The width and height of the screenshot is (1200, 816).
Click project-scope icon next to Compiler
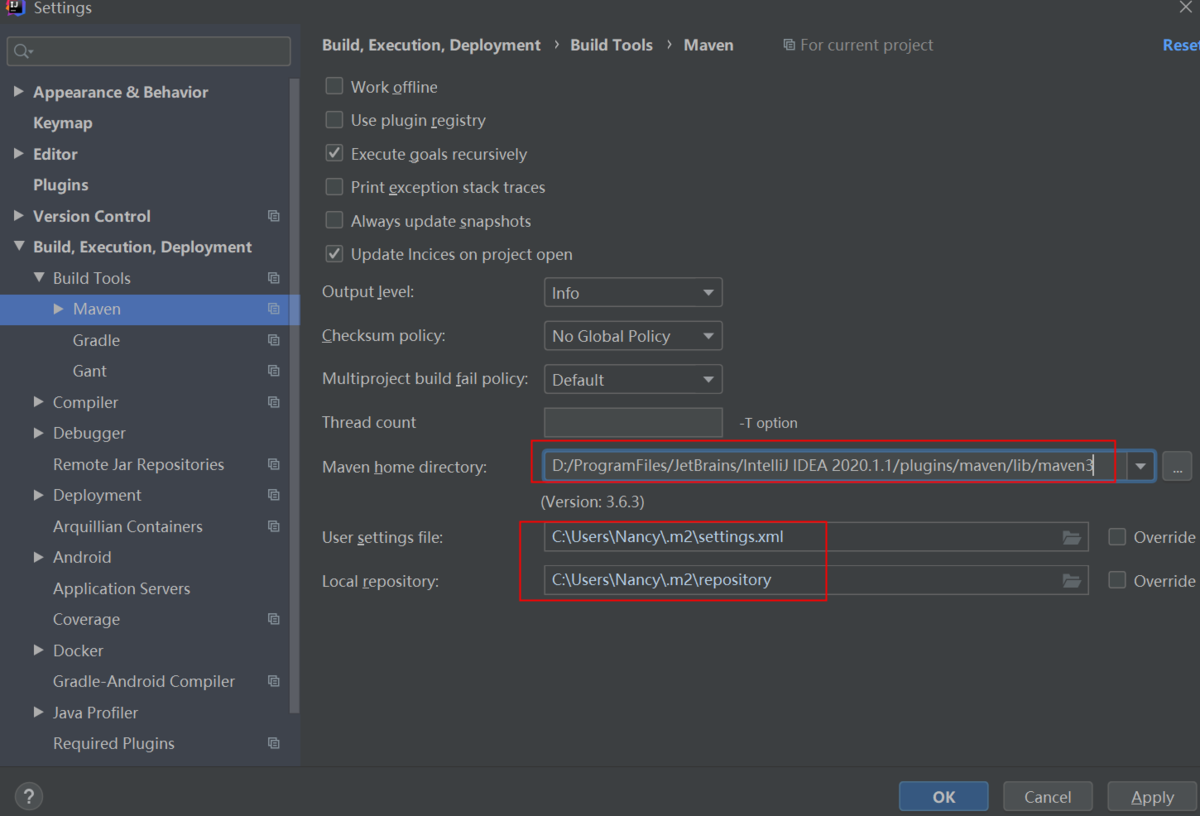click(274, 402)
